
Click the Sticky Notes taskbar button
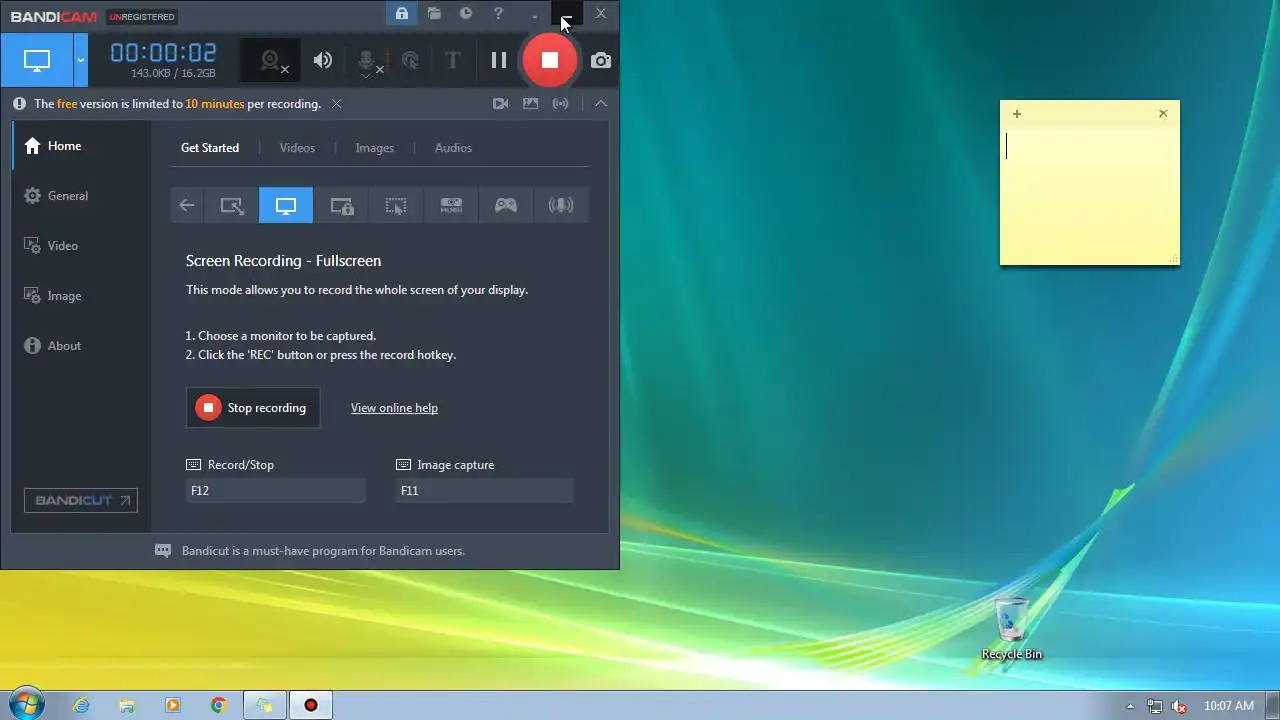pyautogui.click(x=264, y=705)
